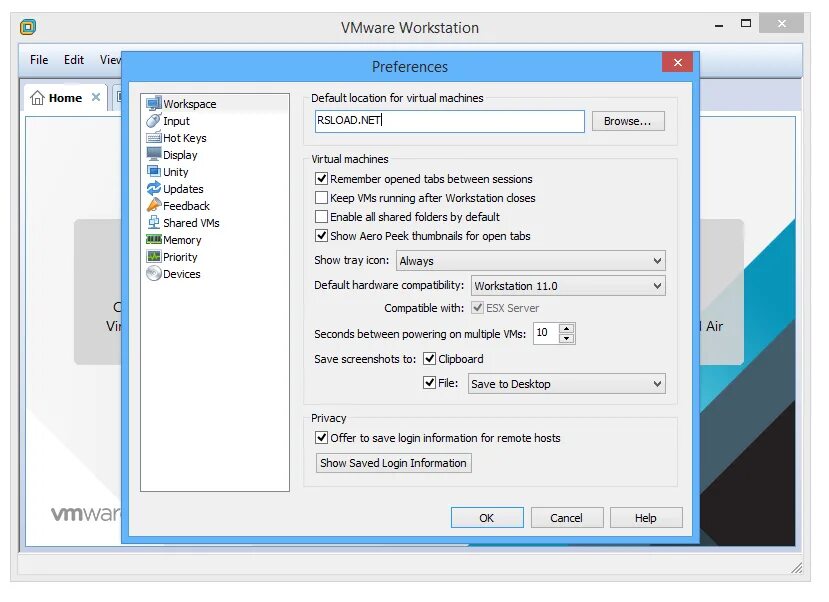
Task: Open the Save to Desktop dropdown
Action: [566, 384]
